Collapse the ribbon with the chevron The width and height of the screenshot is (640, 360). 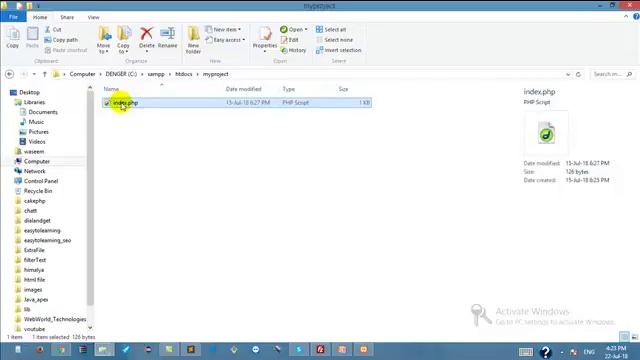626,17
